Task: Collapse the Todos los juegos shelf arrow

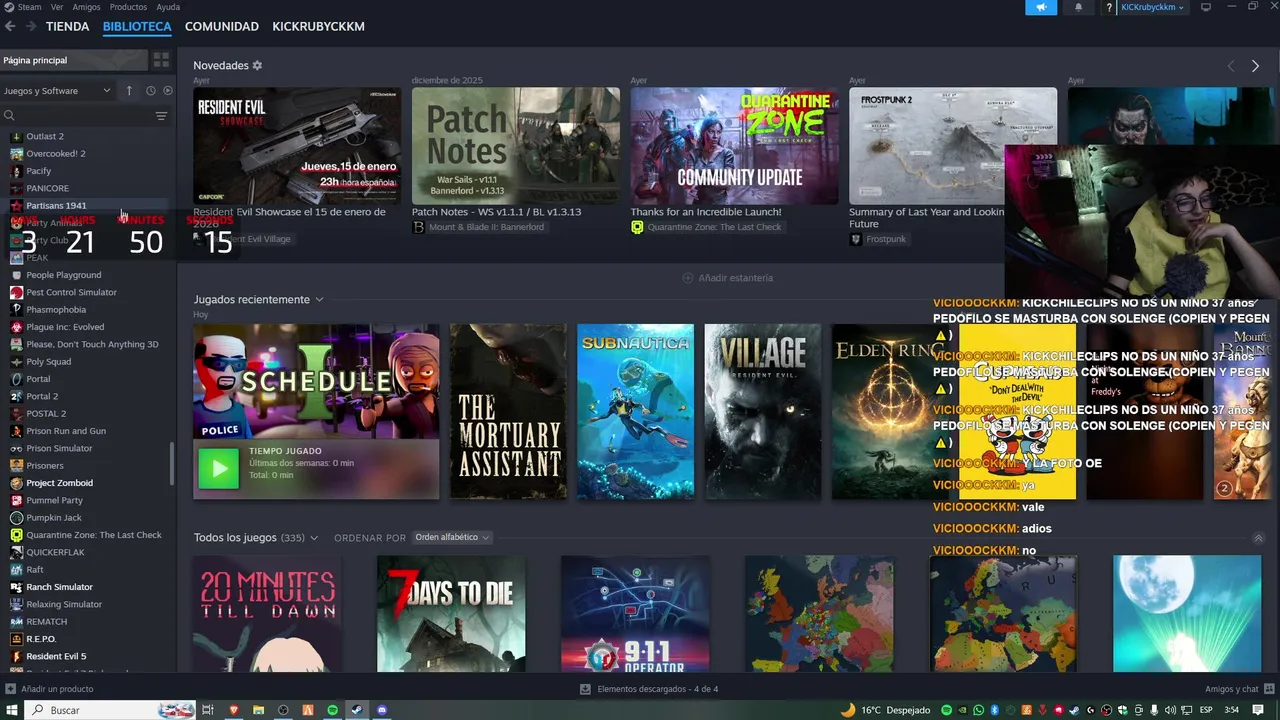Action: (1258, 538)
